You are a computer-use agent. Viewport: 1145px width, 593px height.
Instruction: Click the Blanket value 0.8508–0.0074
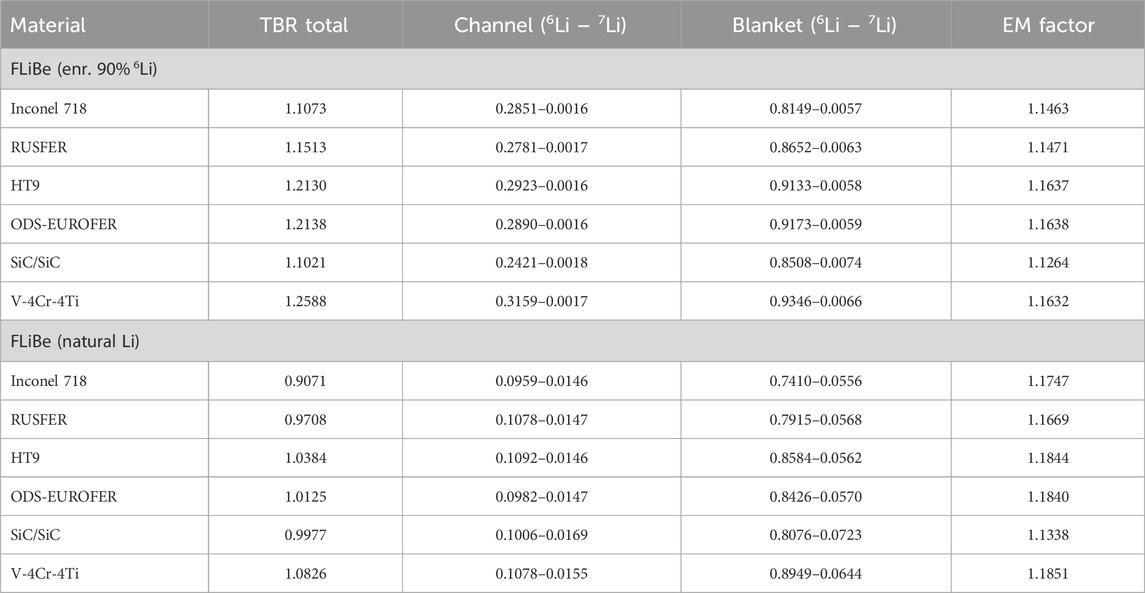(815, 263)
